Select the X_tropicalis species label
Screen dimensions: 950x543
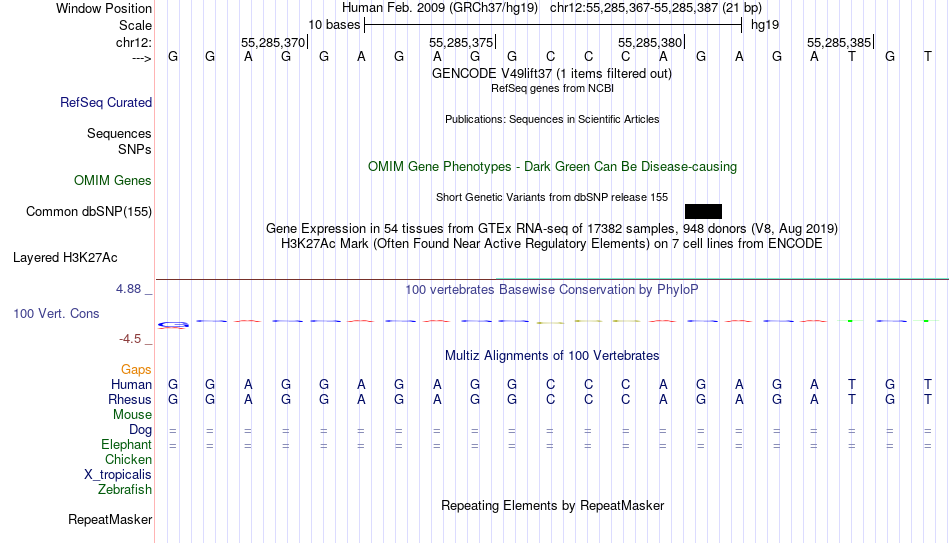point(118,475)
